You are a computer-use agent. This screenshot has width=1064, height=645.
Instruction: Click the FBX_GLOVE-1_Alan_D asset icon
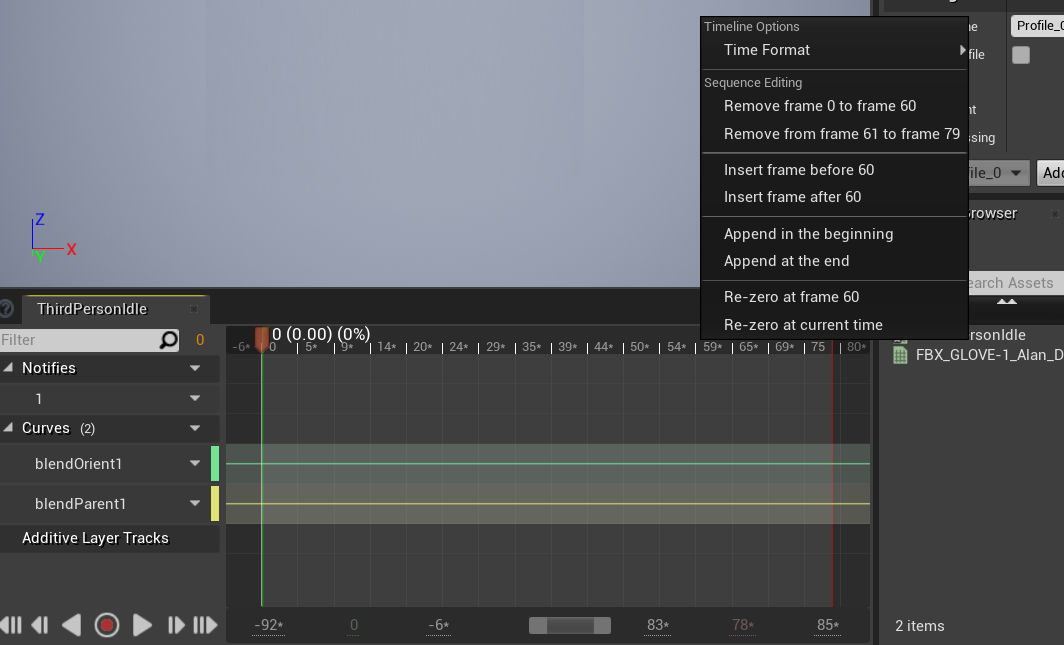(x=900, y=355)
